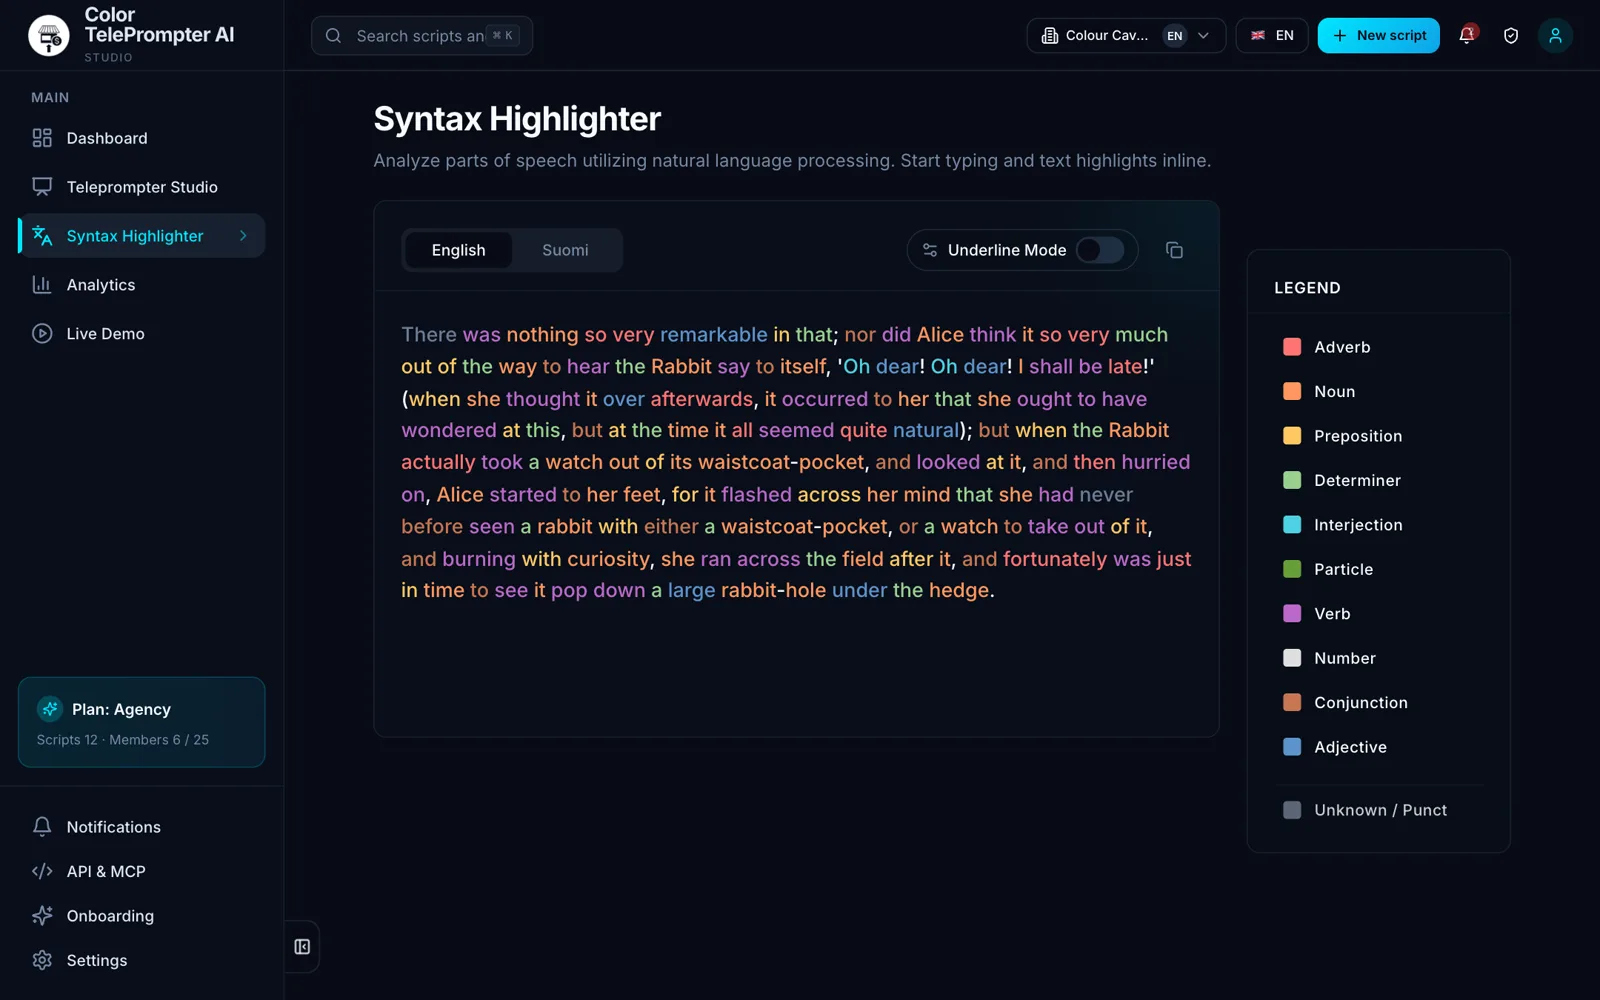Click the Teleprompter Studio monitor icon
Viewport: 1600px width, 1000px height.
click(42, 187)
